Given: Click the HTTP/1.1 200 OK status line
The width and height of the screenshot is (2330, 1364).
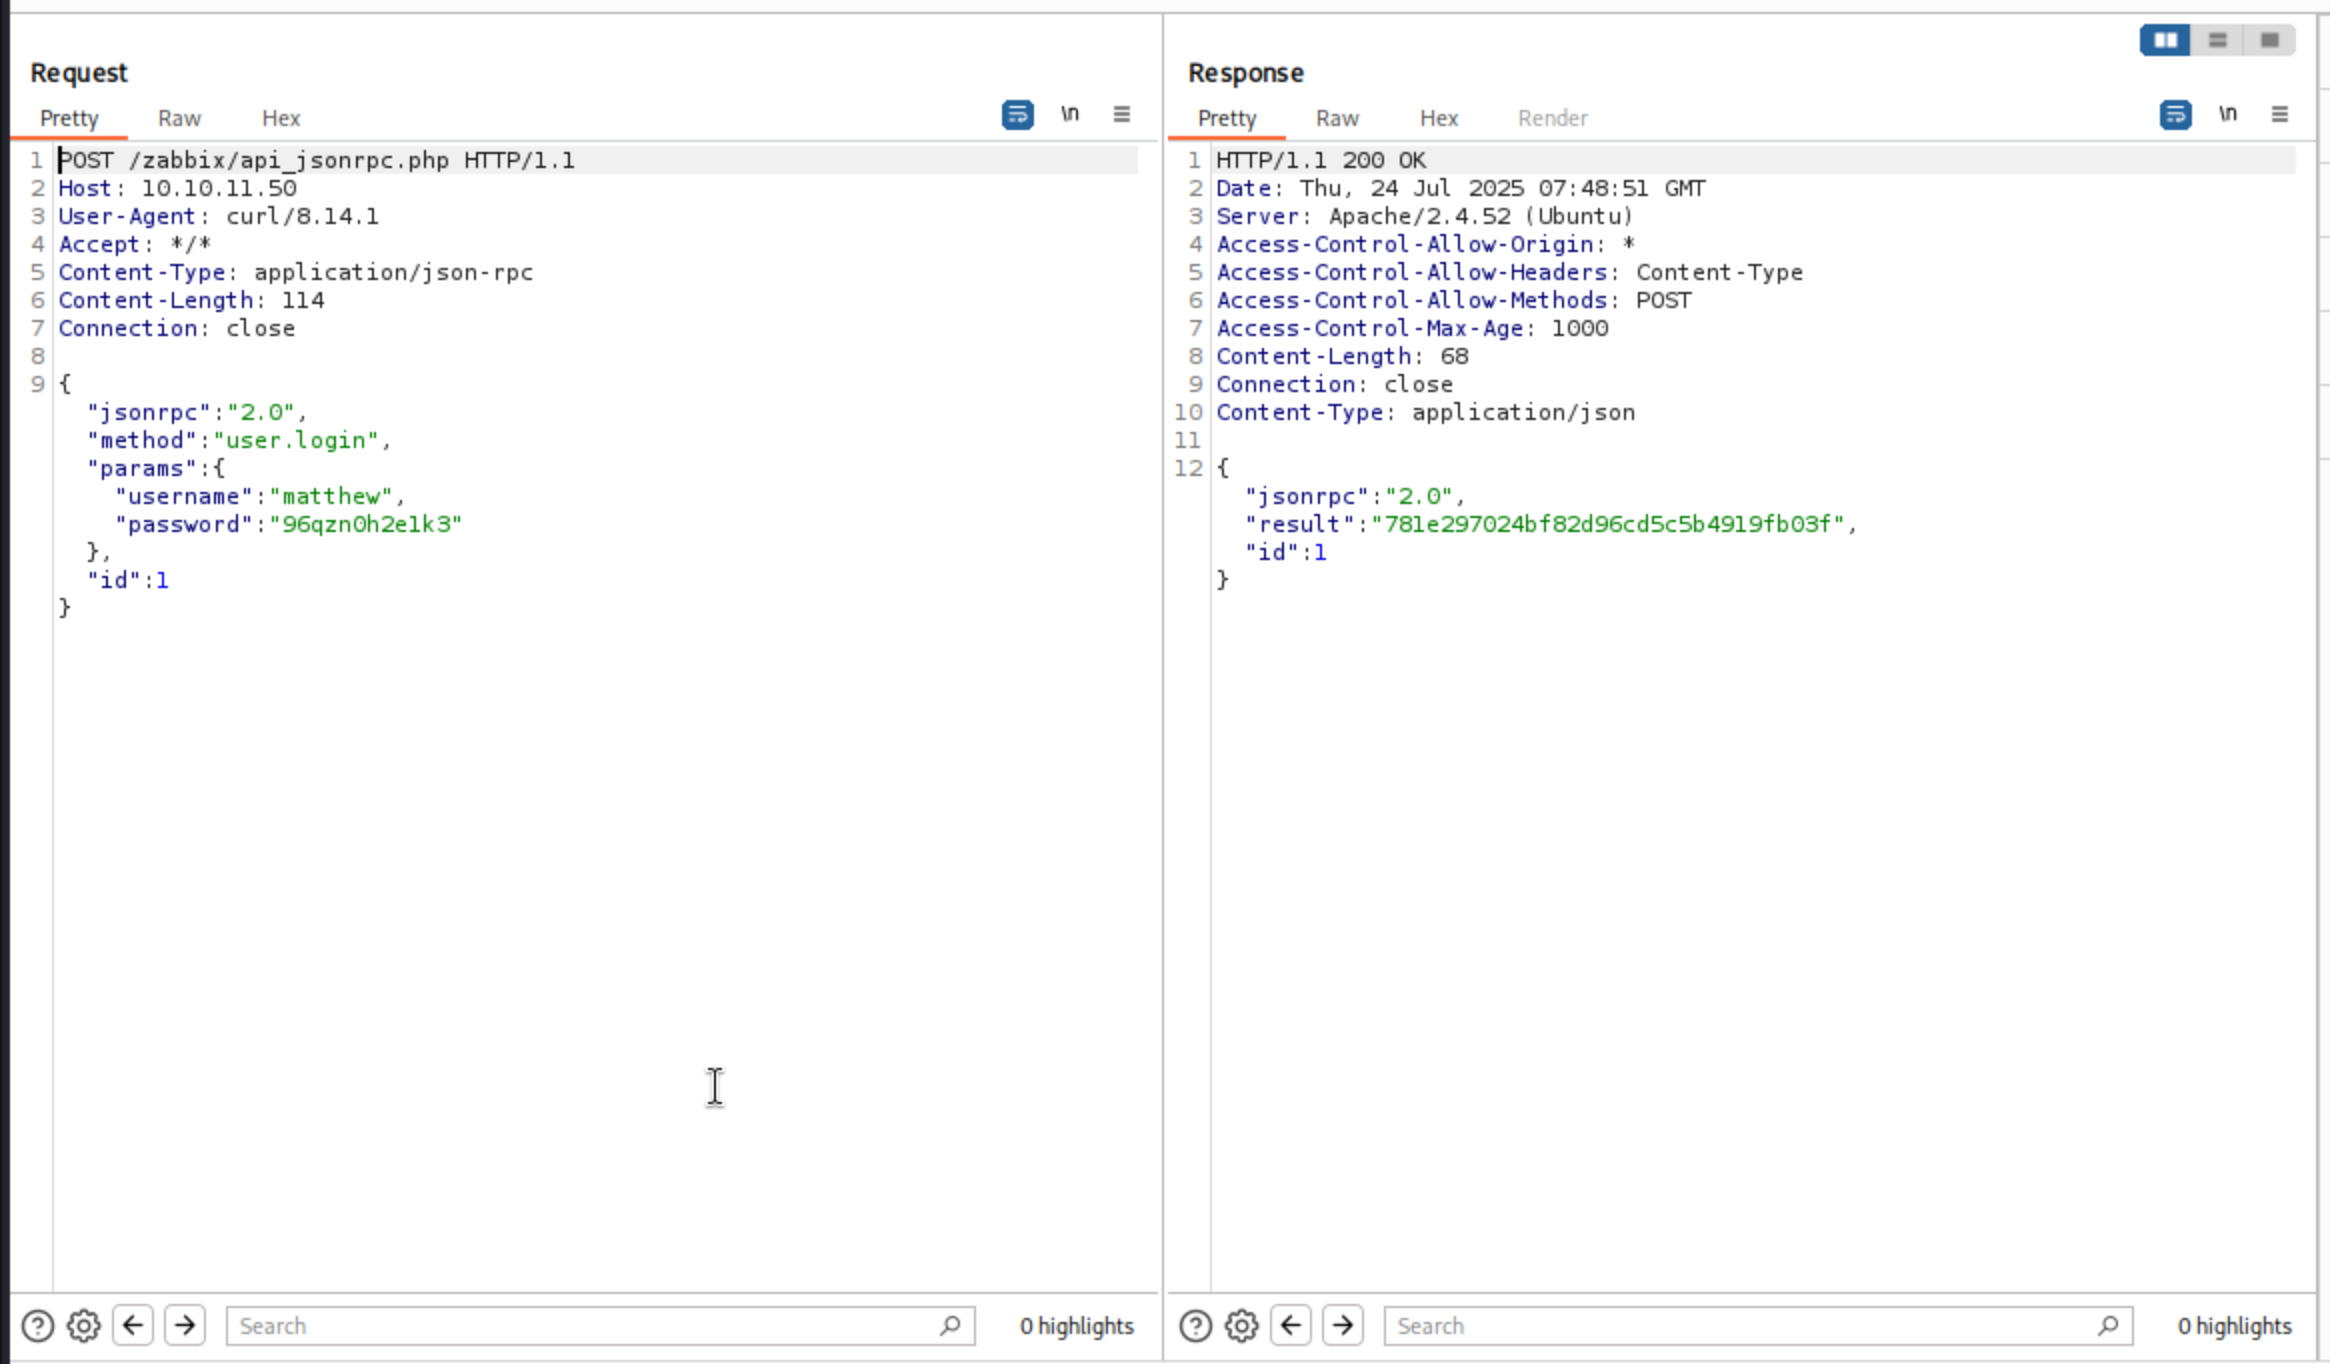Looking at the screenshot, I should 1321,160.
